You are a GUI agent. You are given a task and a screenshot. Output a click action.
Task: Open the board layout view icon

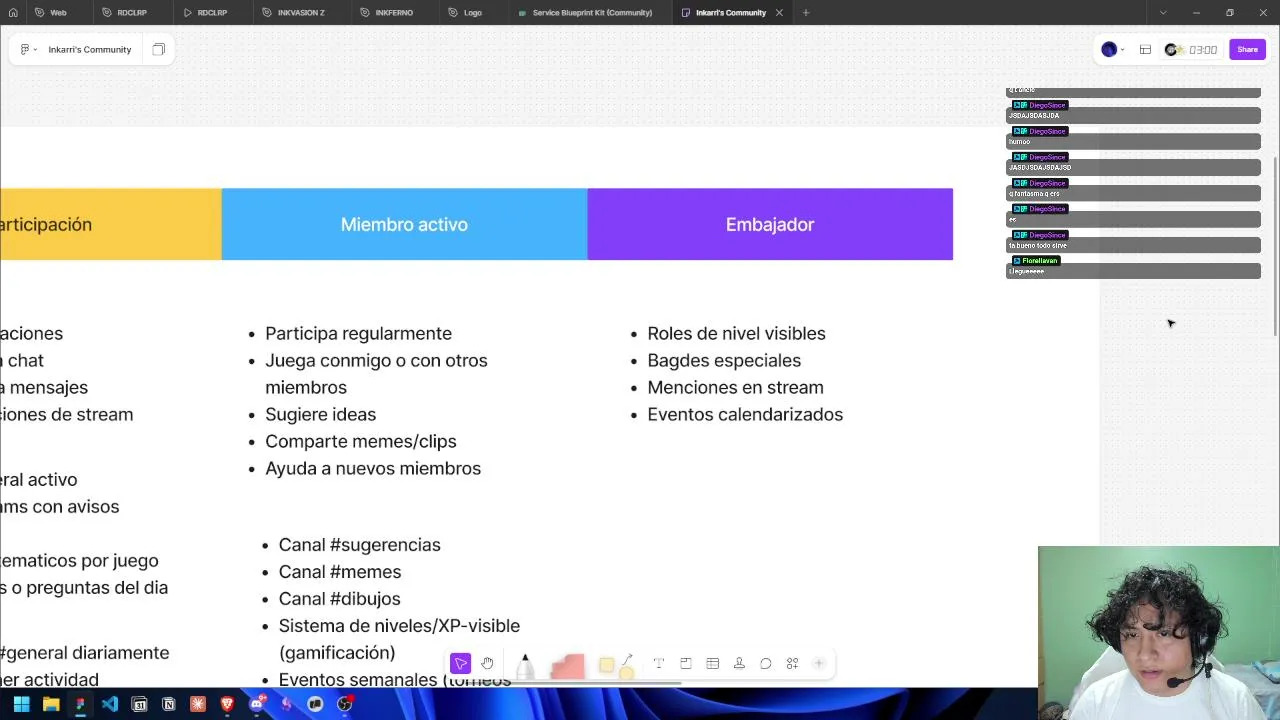1145,49
